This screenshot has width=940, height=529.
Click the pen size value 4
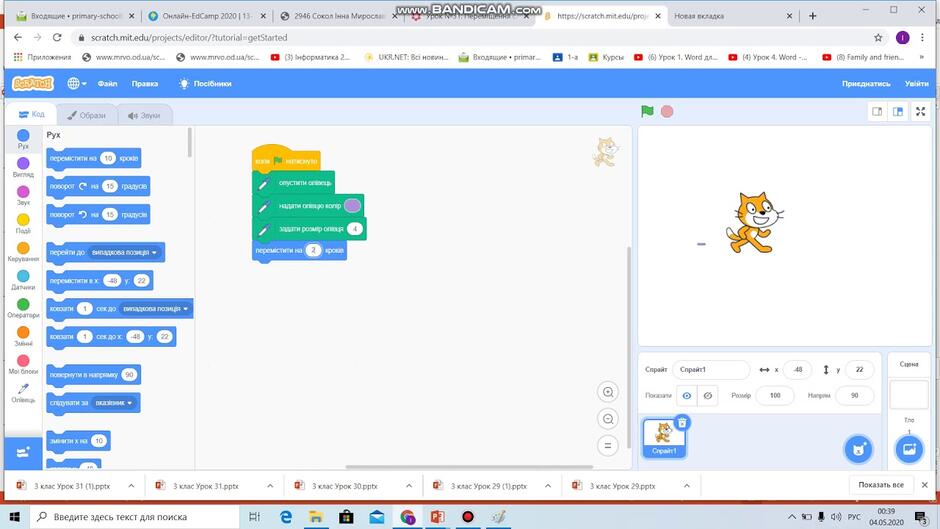click(355, 229)
